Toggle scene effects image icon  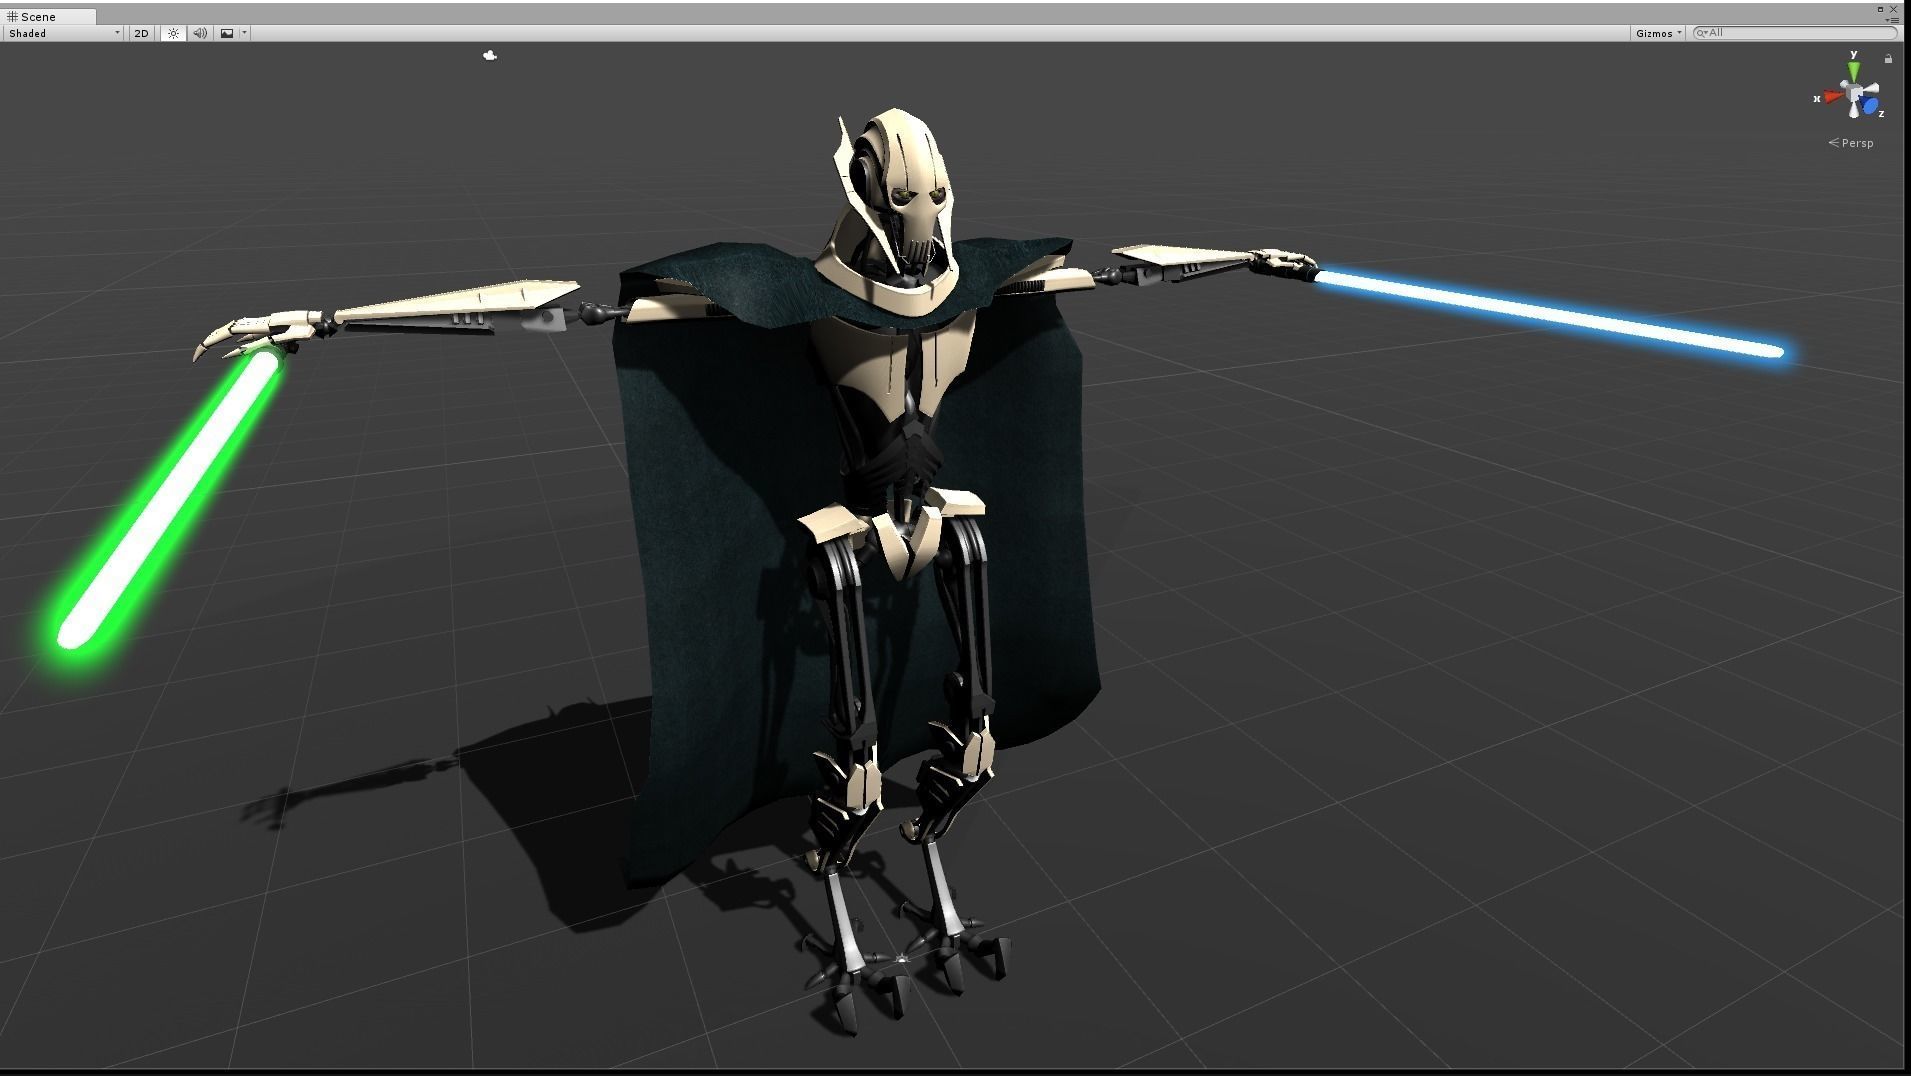click(x=227, y=33)
